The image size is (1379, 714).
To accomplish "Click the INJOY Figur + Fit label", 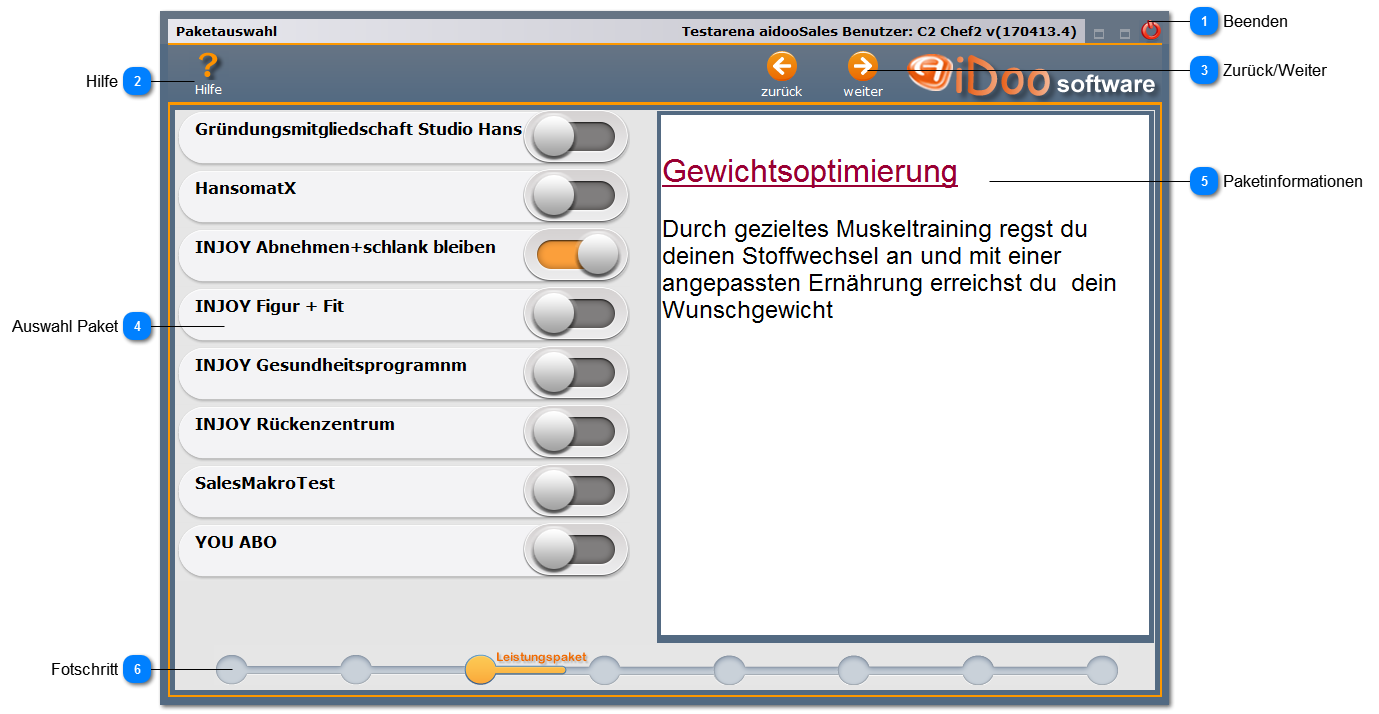I will coord(270,306).
